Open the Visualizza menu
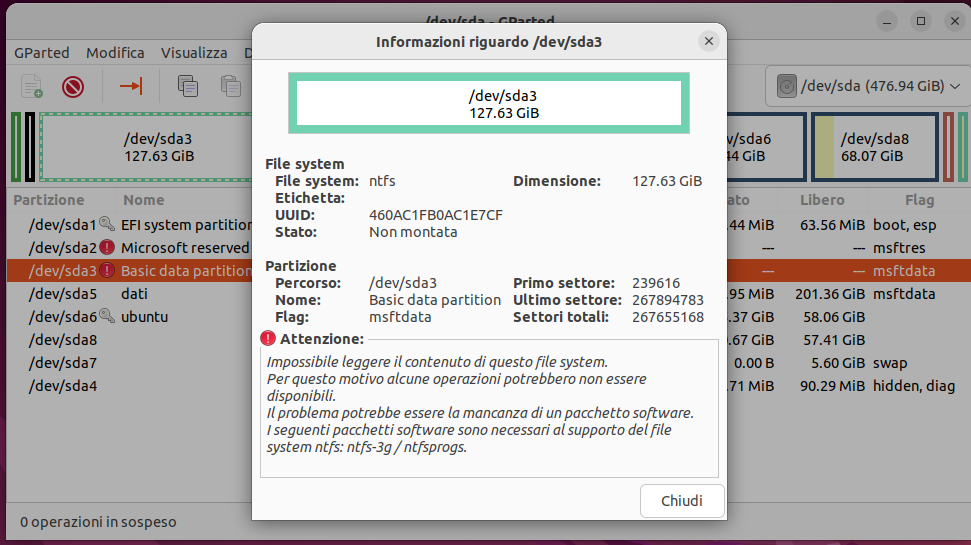 point(194,53)
